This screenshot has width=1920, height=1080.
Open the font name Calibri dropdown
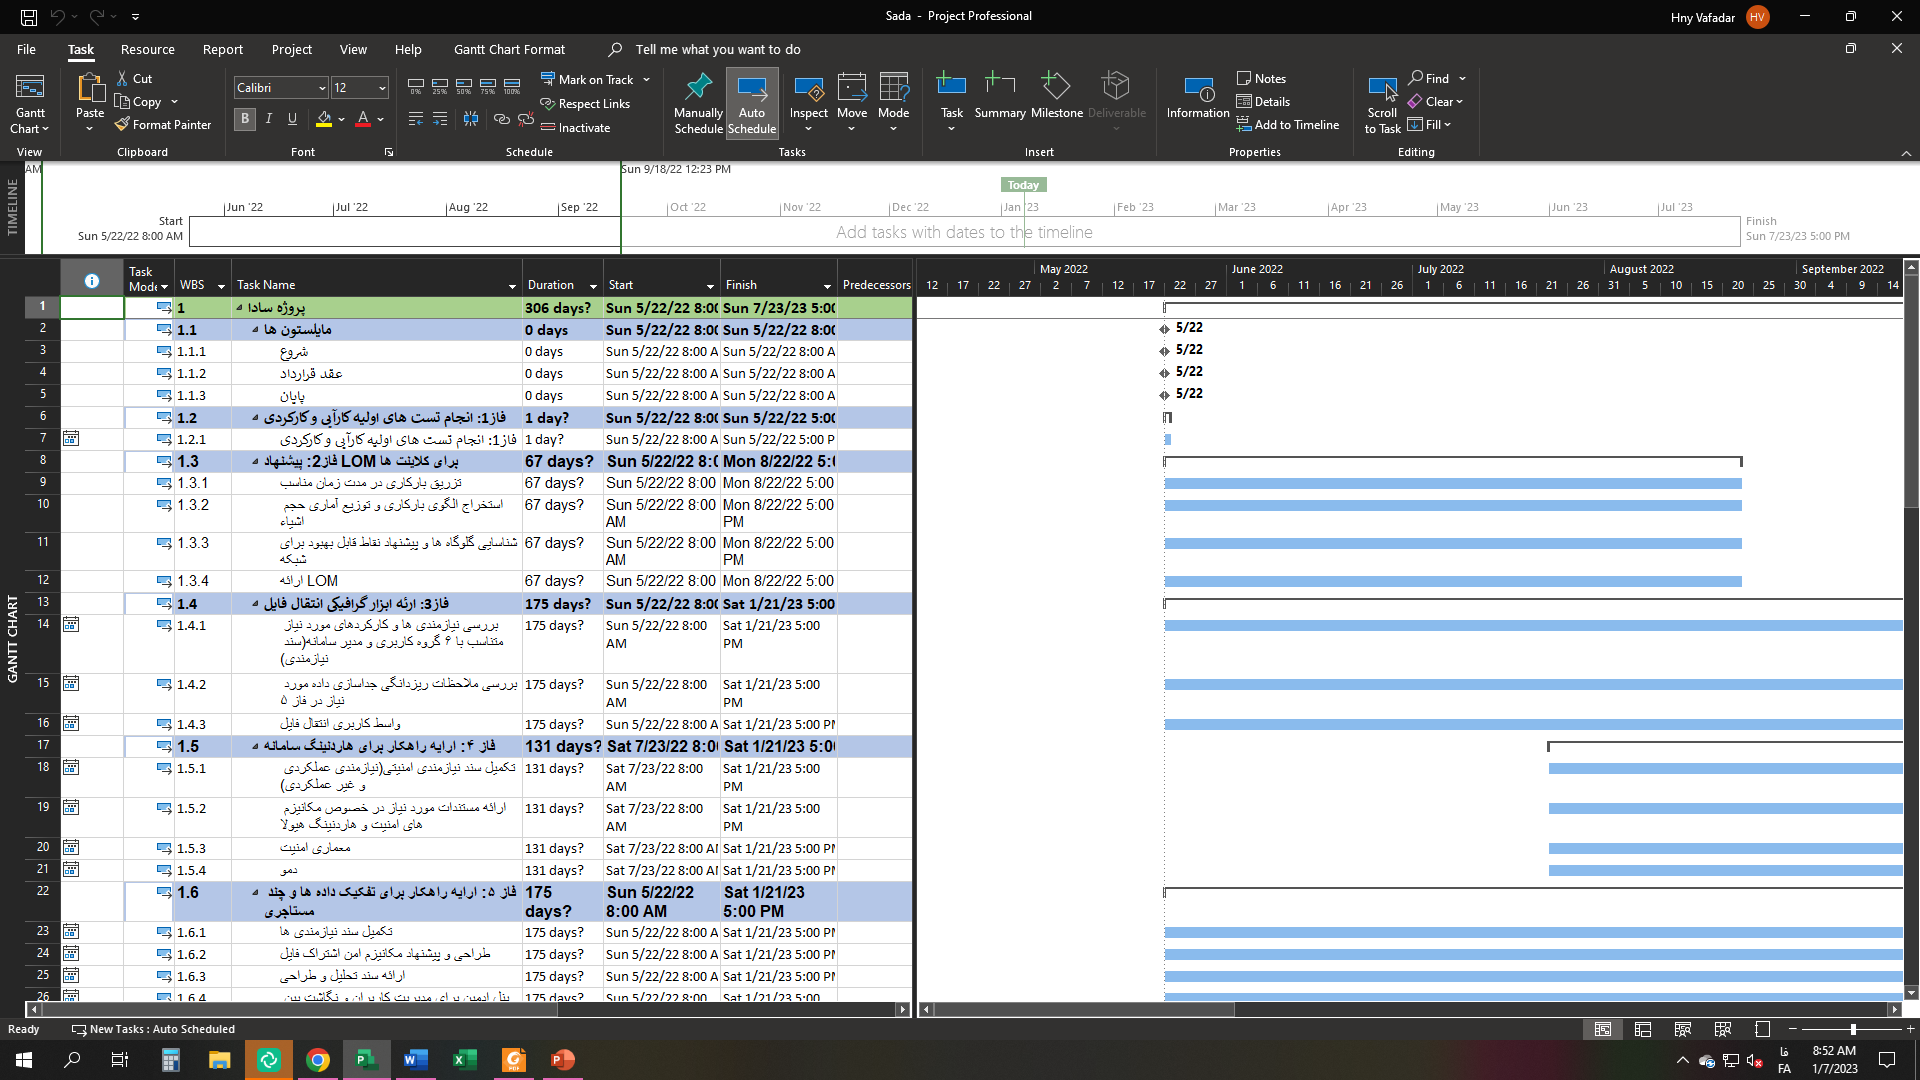pyautogui.click(x=321, y=88)
